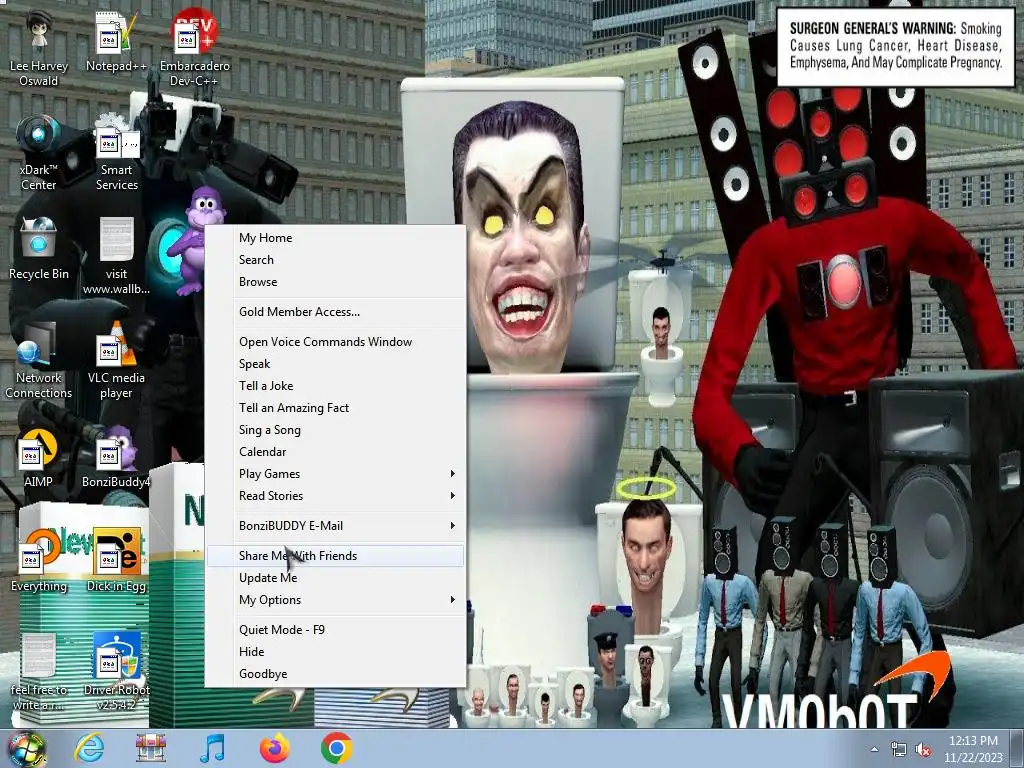This screenshot has height=768, width=1024.
Task: Select Gold Member Access... menu entry
Action: (x=336, y=312)
